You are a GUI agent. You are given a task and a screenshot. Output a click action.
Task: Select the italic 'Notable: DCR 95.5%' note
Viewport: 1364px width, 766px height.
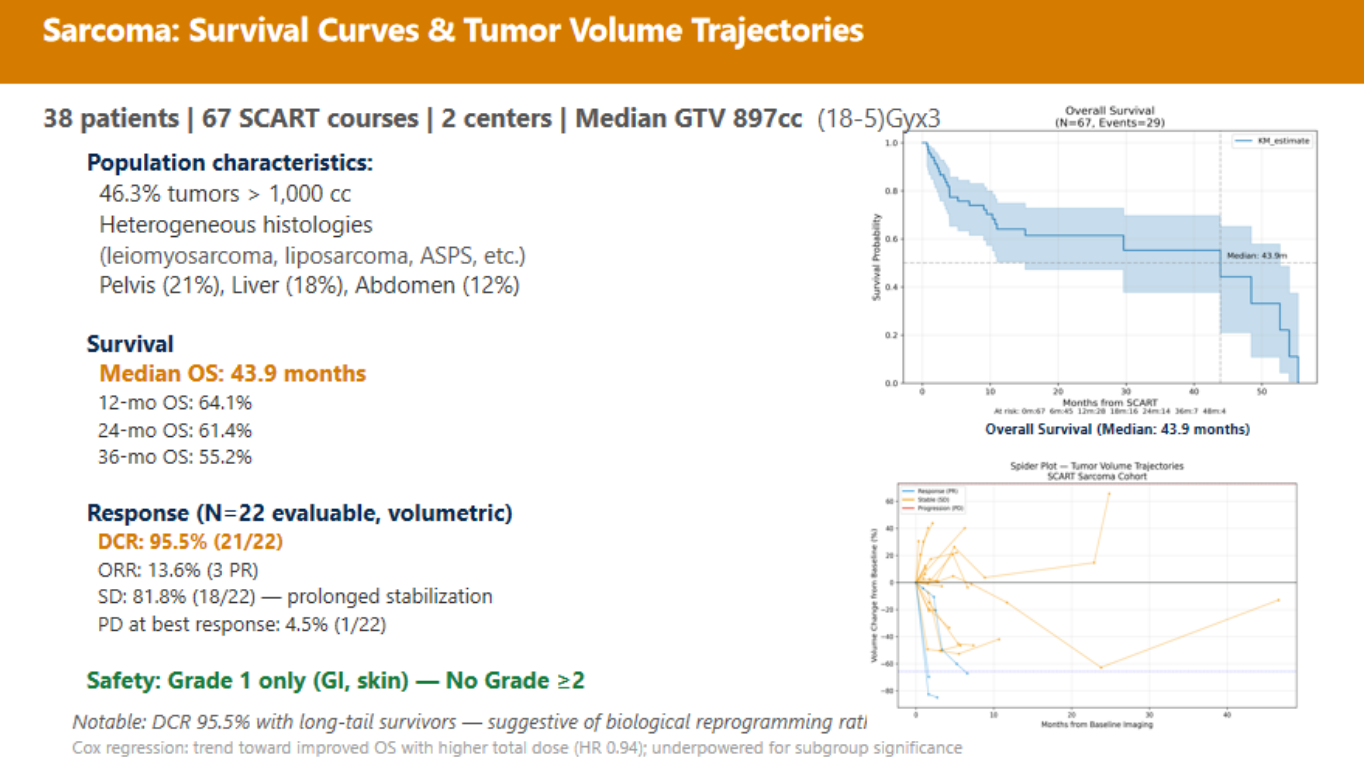468,721
